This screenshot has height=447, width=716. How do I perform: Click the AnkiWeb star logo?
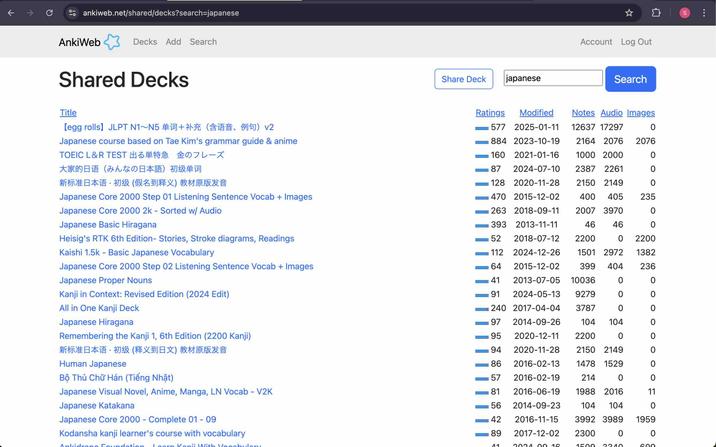coord(112,42)
